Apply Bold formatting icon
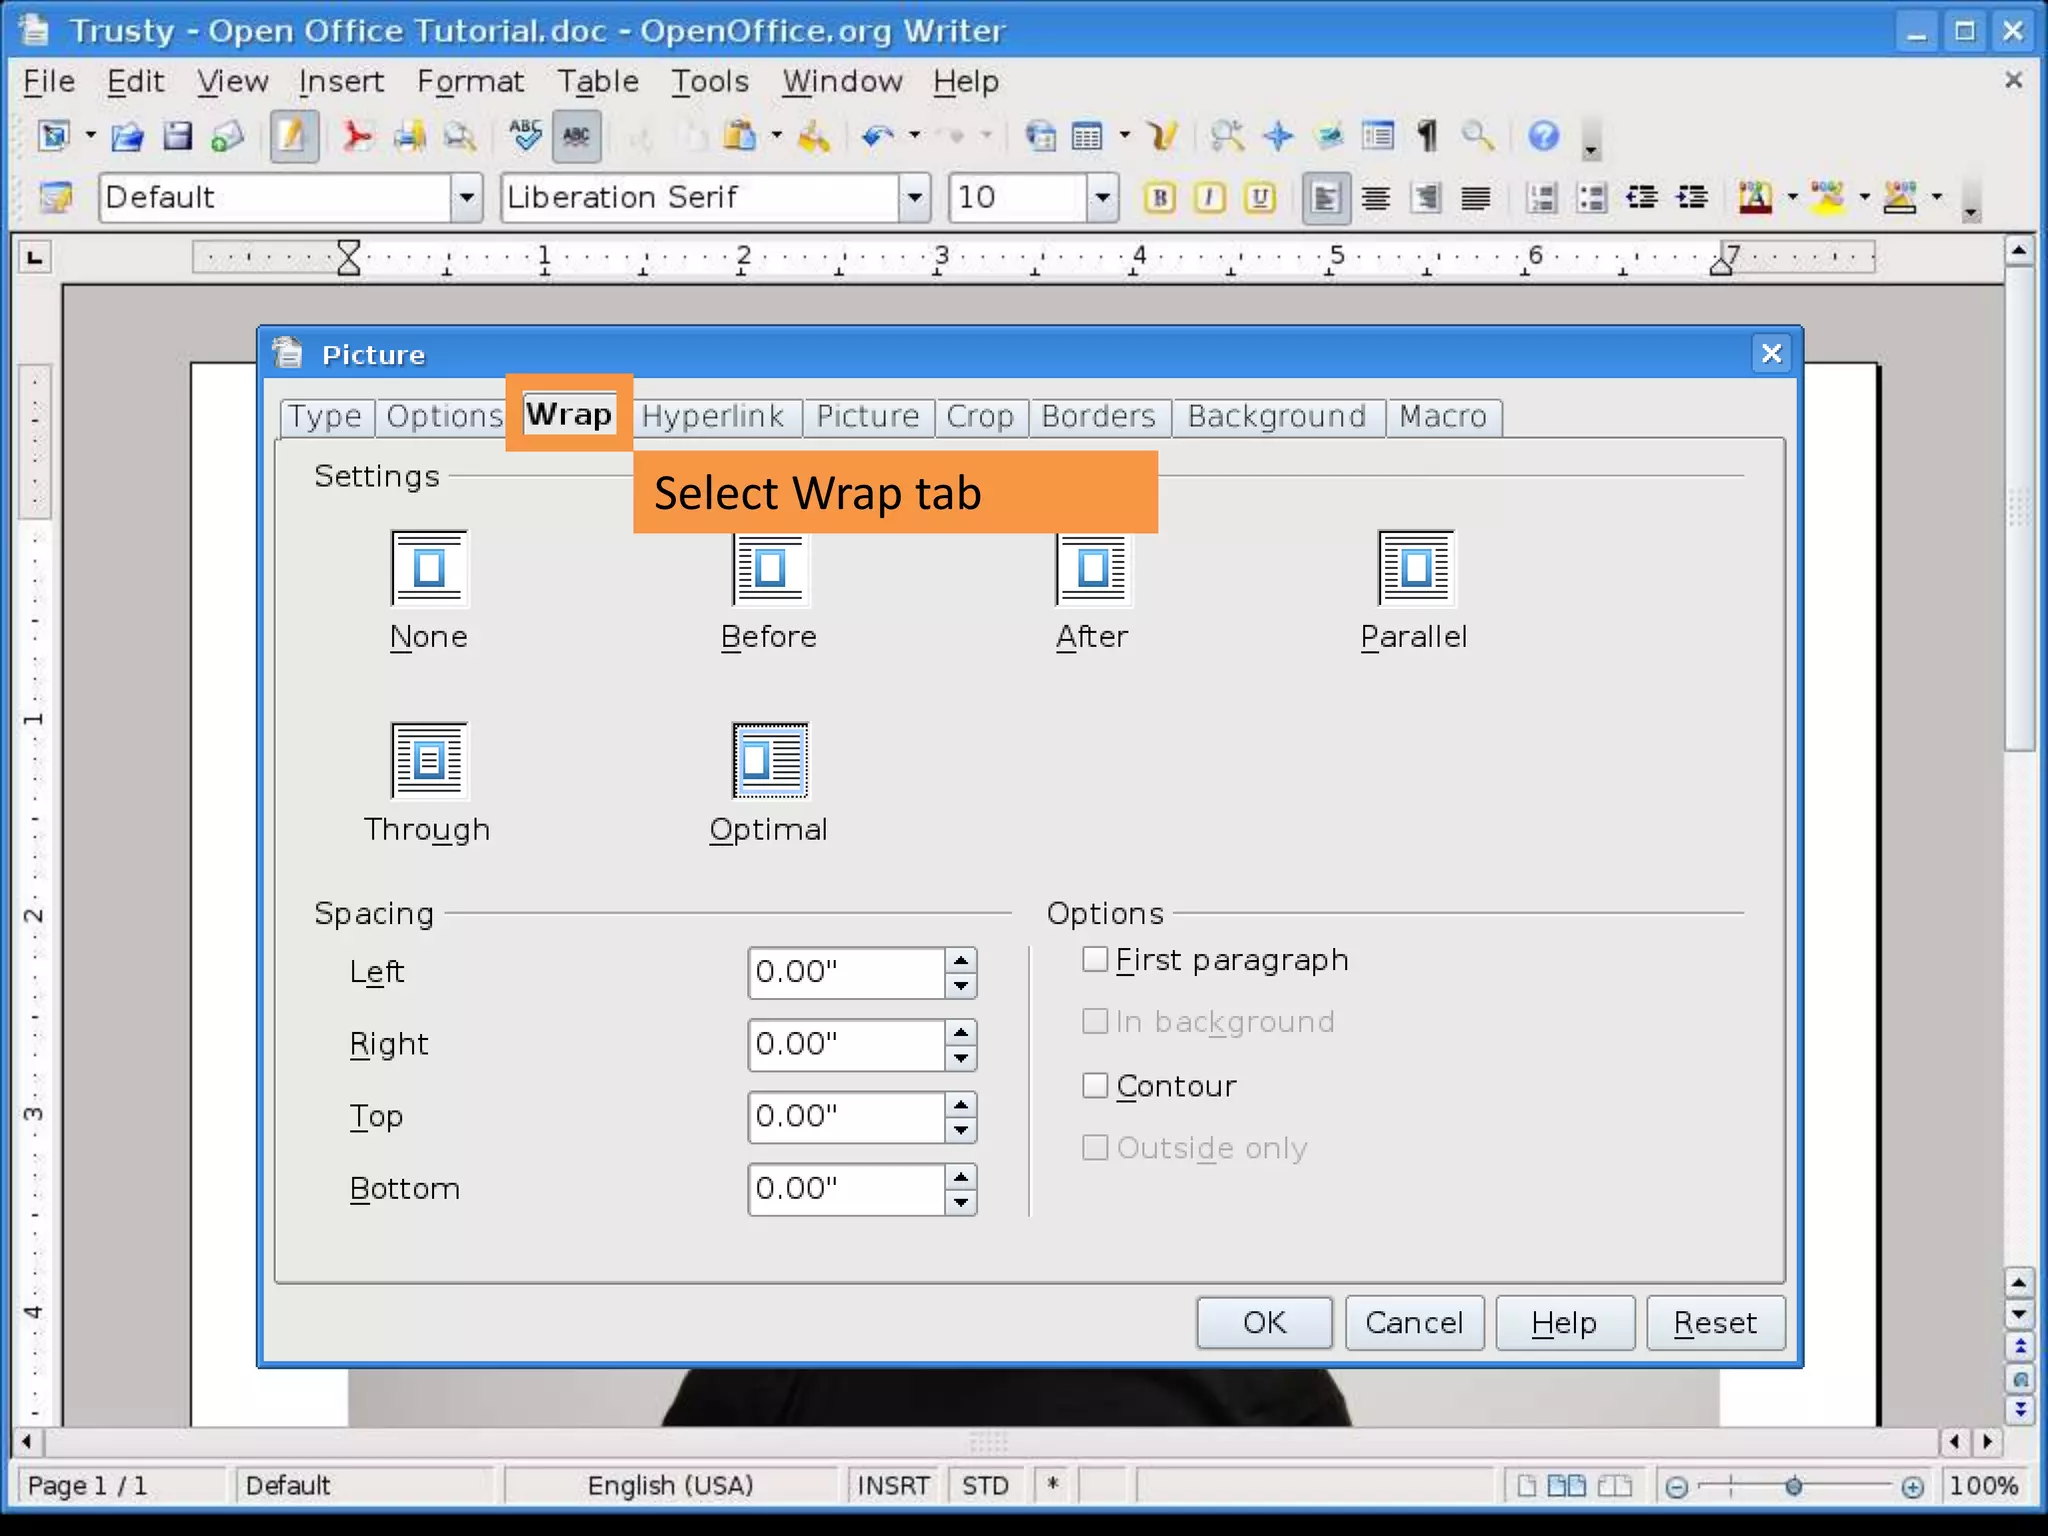 click(x=1160, y=198)
